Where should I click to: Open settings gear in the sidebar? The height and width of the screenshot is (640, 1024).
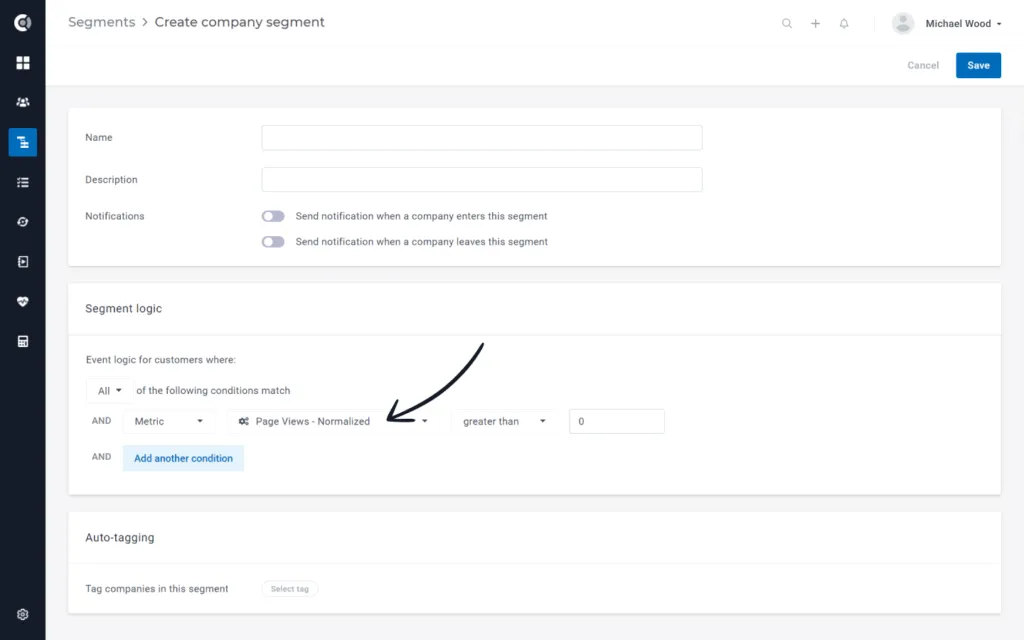pyautogui.click(x=23, y=615)
